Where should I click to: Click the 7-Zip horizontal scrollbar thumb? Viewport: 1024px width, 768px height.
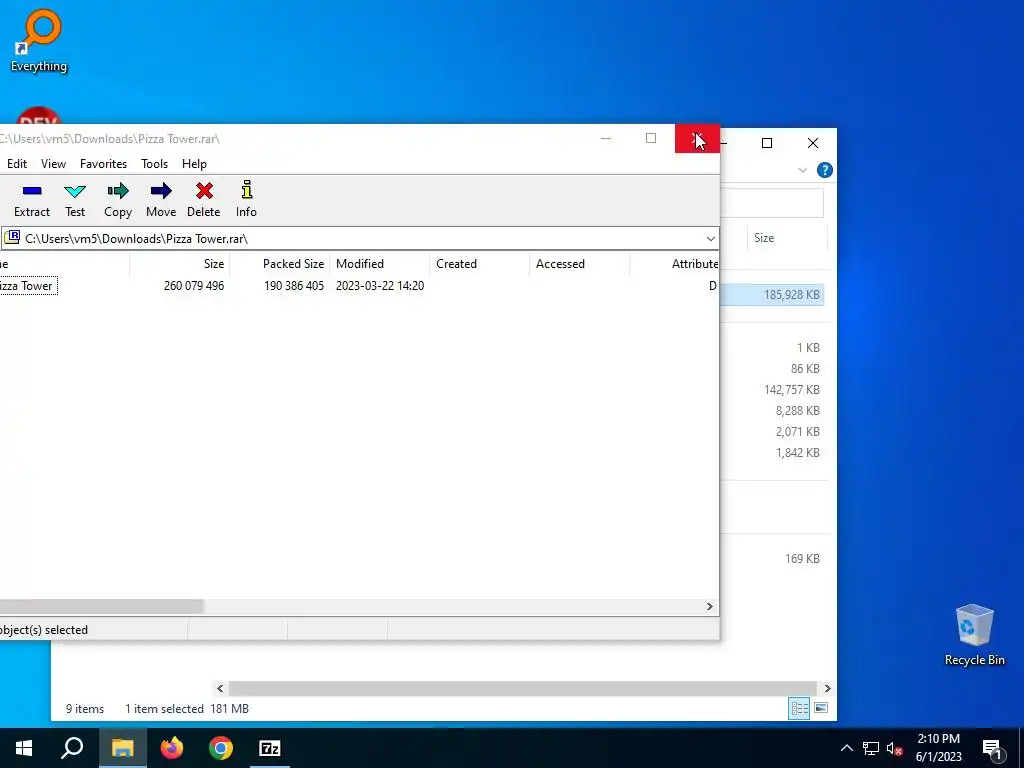(101, 607)
